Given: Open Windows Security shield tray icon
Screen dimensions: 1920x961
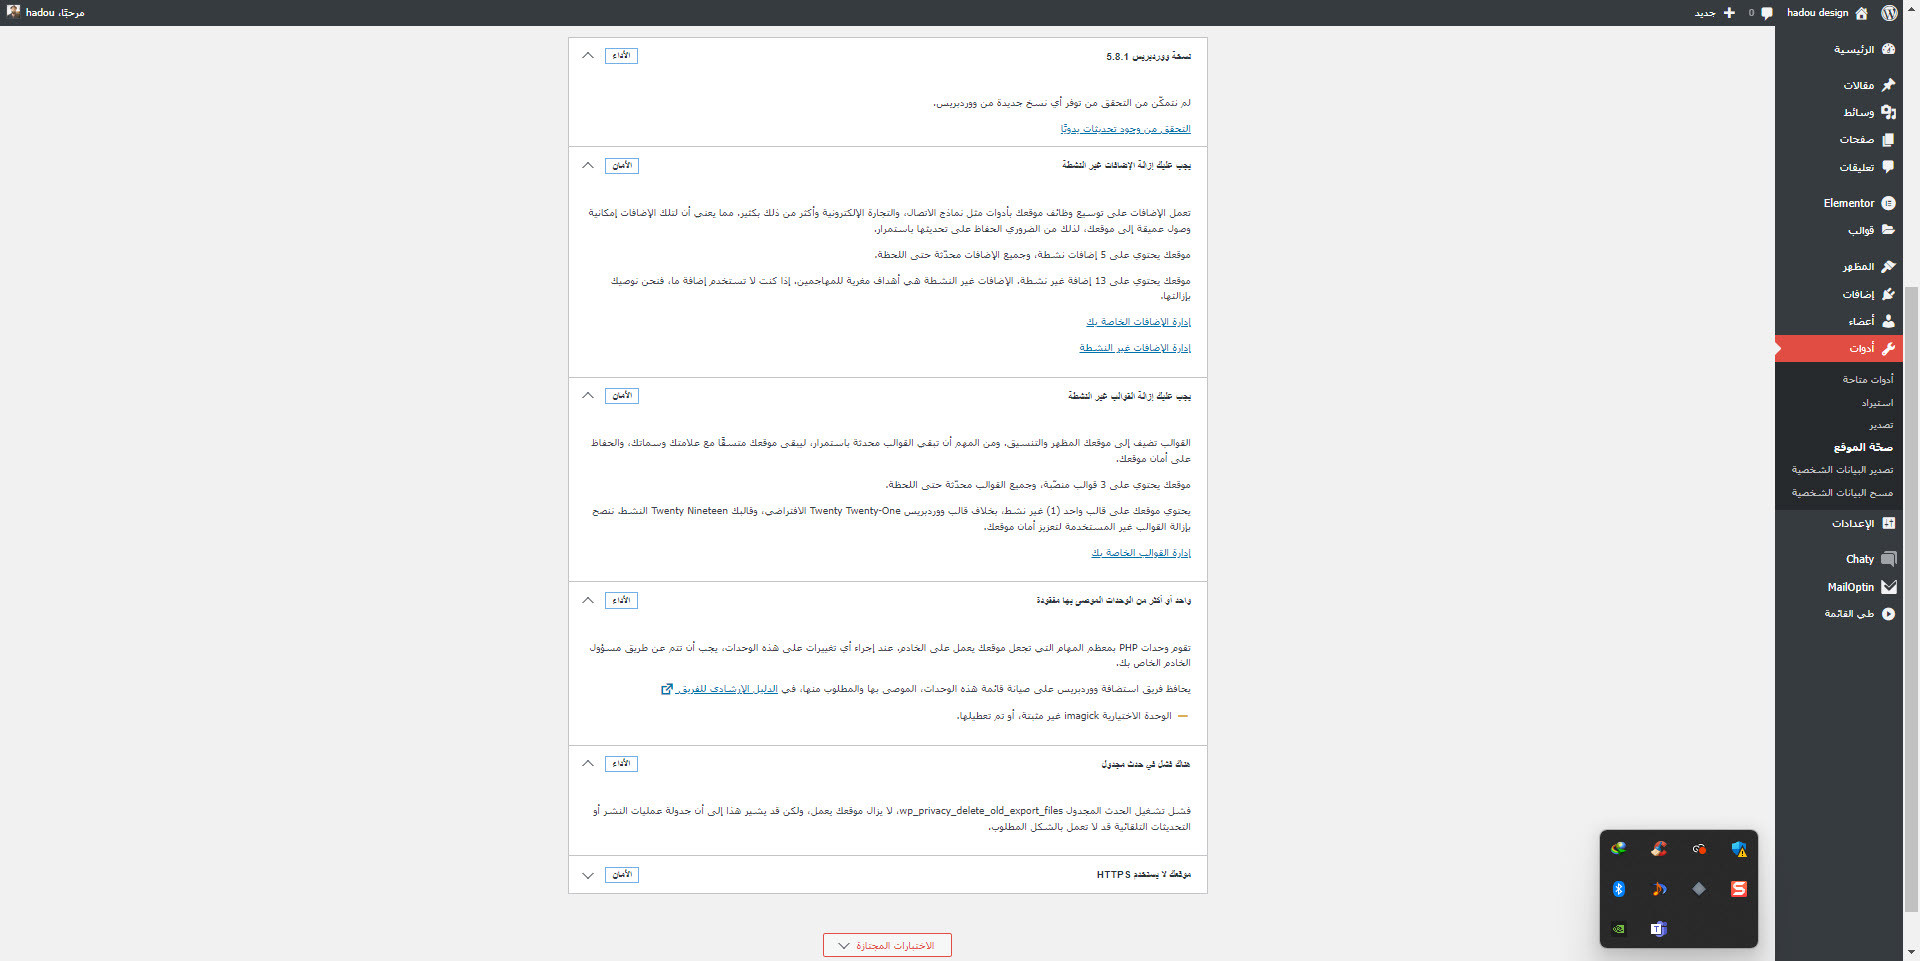Looking at the screenshot, I should point(1739,849).
